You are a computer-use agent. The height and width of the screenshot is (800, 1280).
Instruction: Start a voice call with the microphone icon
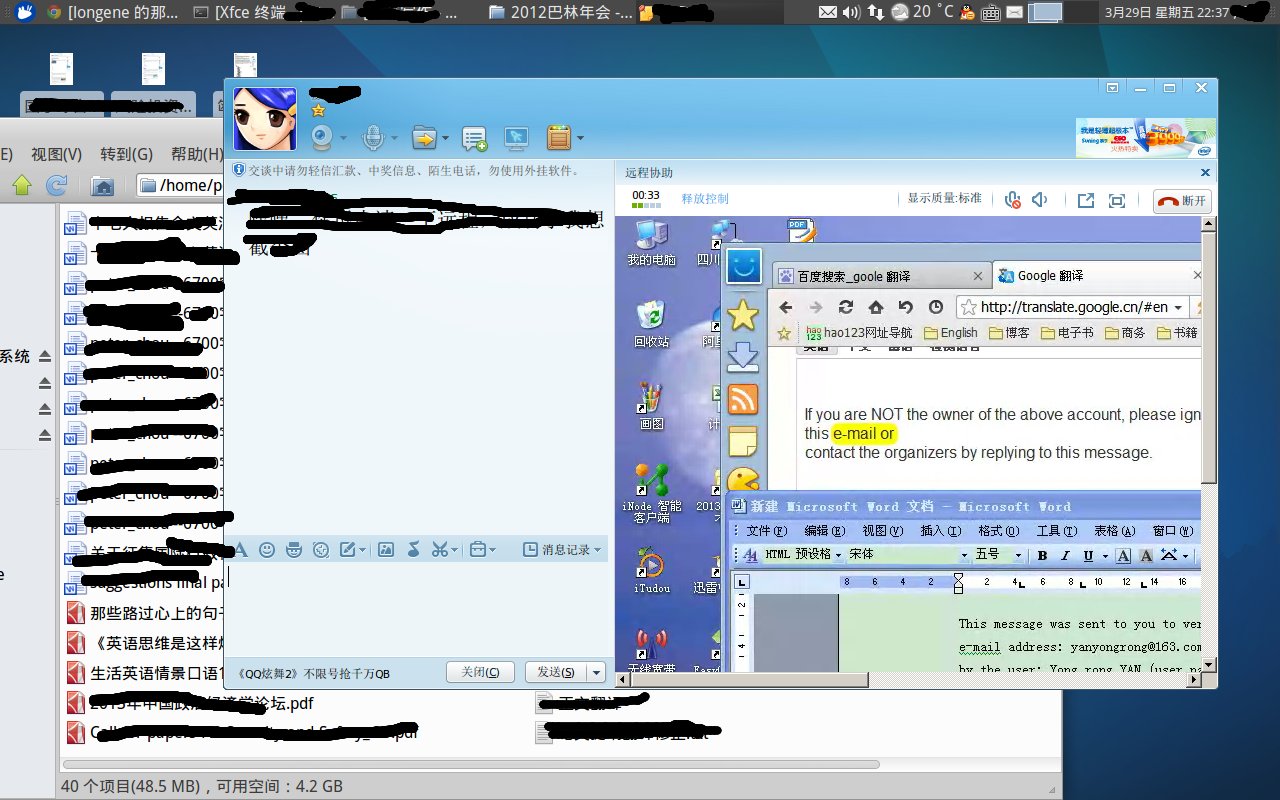(x=373, y=137)
